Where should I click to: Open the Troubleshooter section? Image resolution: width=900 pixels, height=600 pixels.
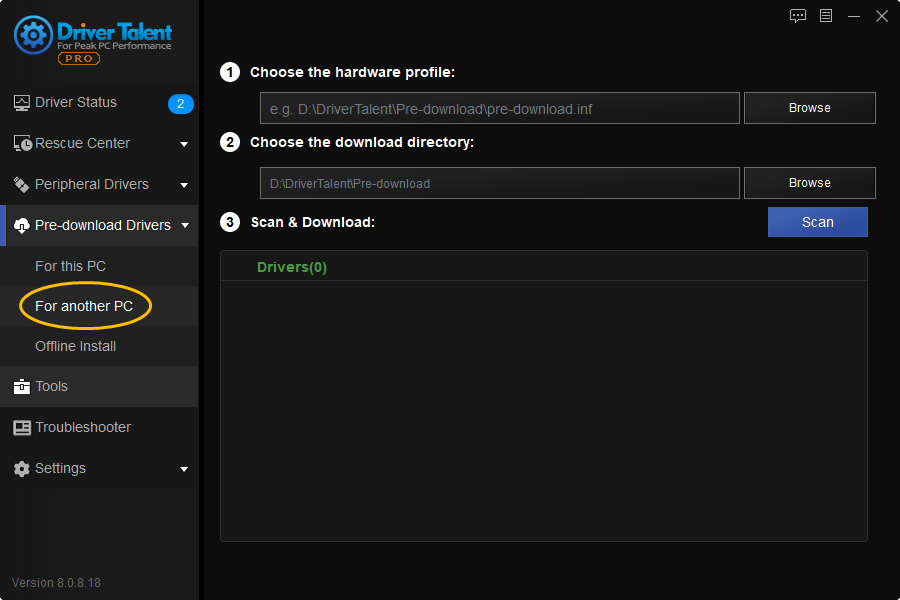point(99,428)
